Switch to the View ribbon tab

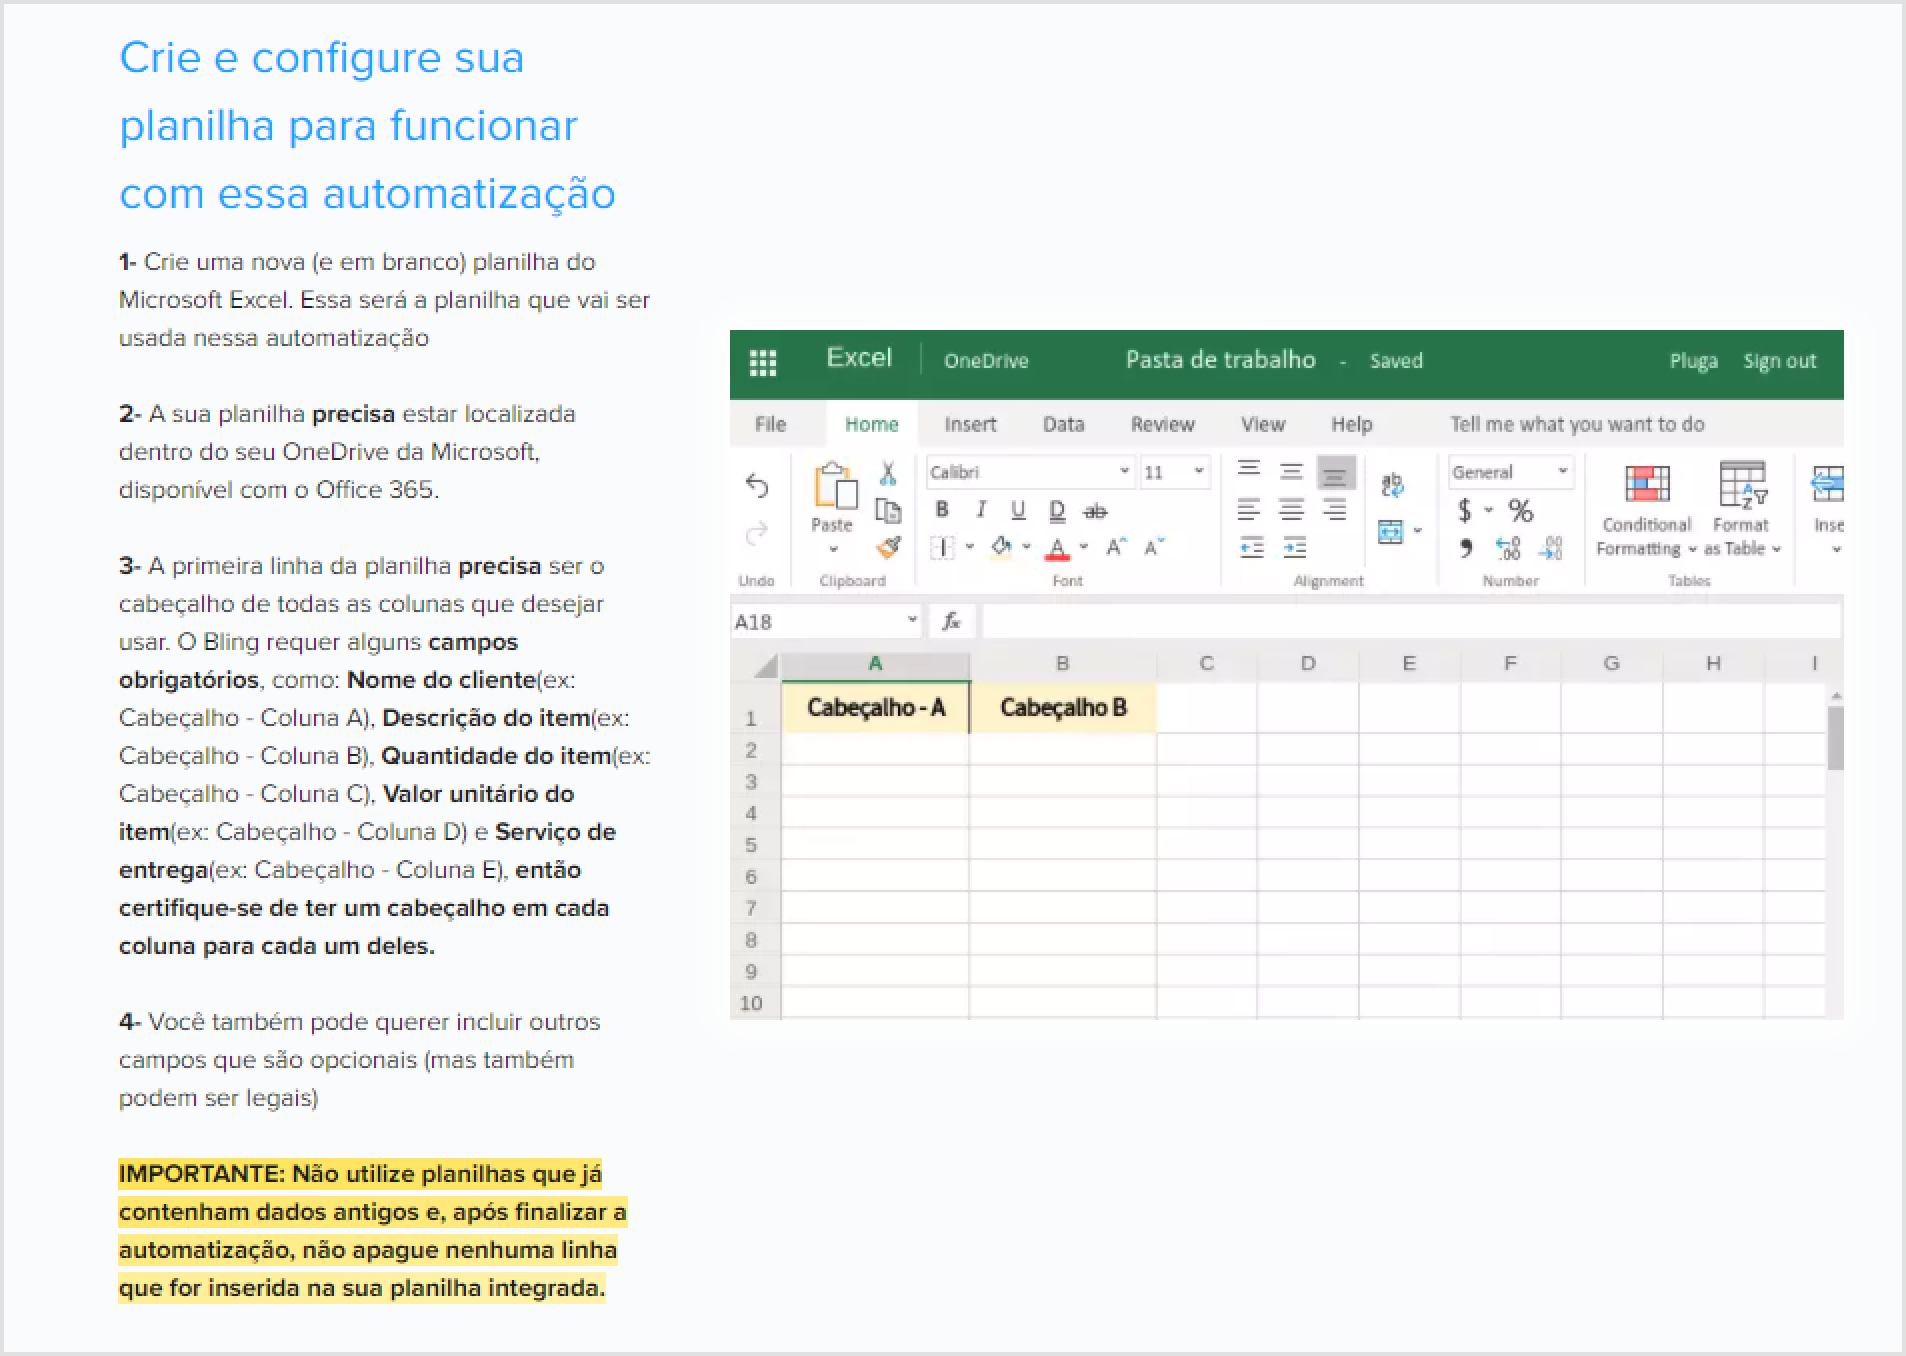(x=1262, y=424)
